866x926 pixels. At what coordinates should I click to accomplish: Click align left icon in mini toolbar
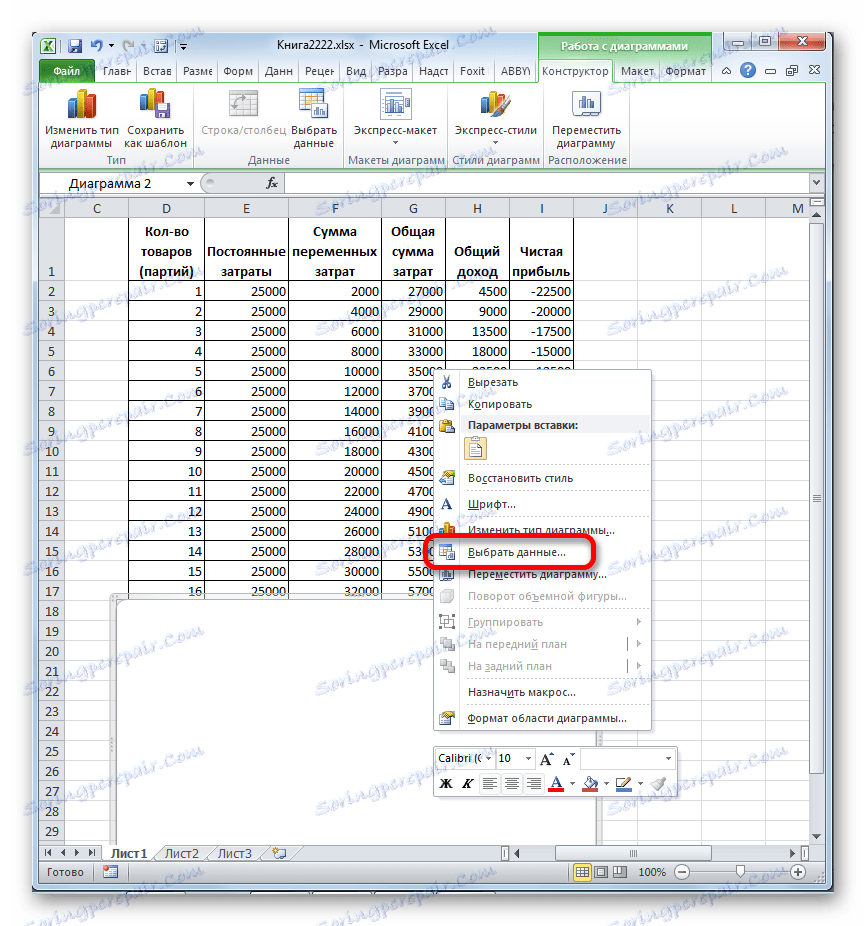tap(490, 784)
